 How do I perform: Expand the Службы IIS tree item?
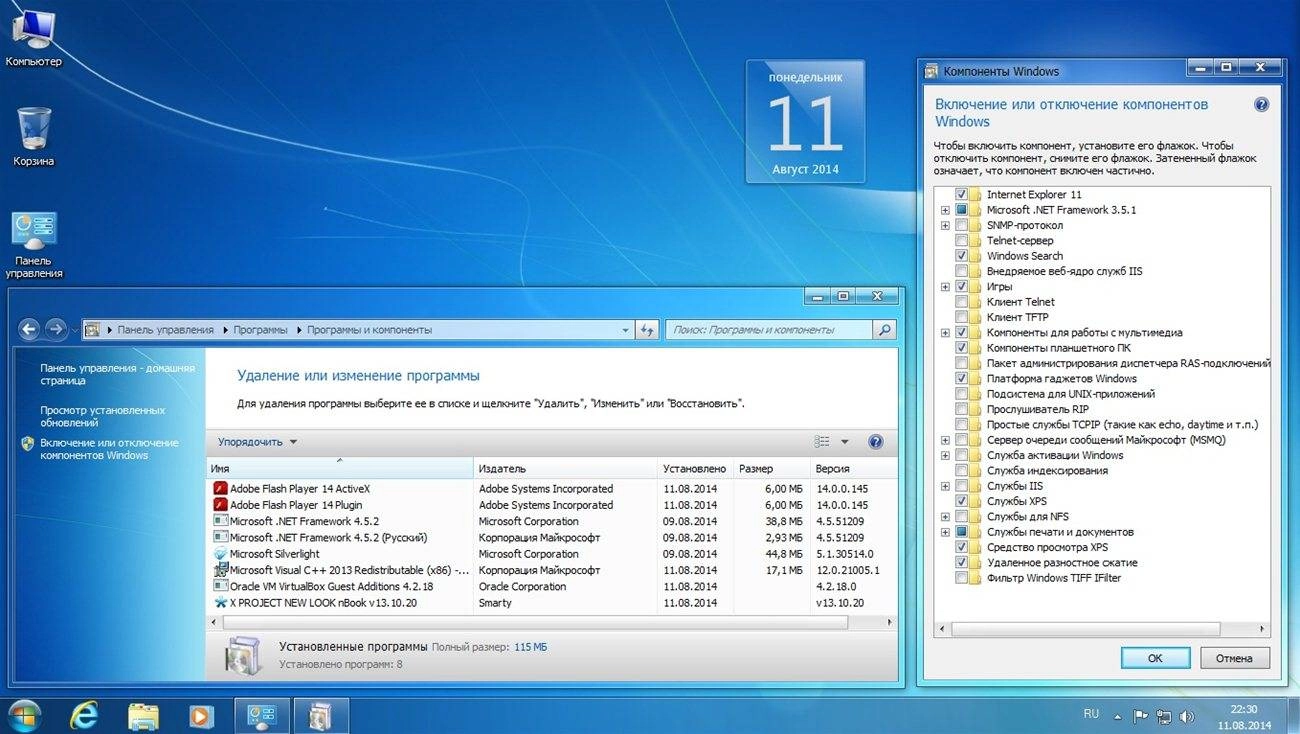(945, 485)
